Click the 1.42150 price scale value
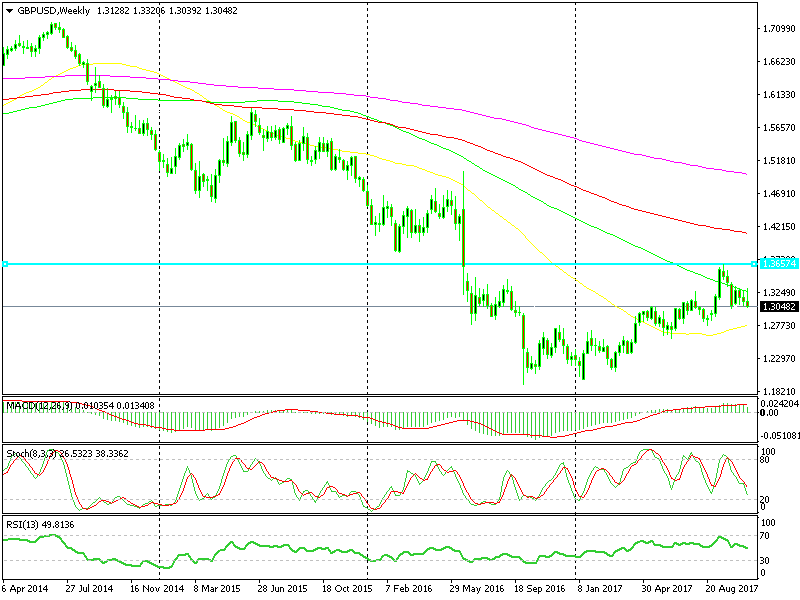This screenshot has height=600, width=800. 779,227
